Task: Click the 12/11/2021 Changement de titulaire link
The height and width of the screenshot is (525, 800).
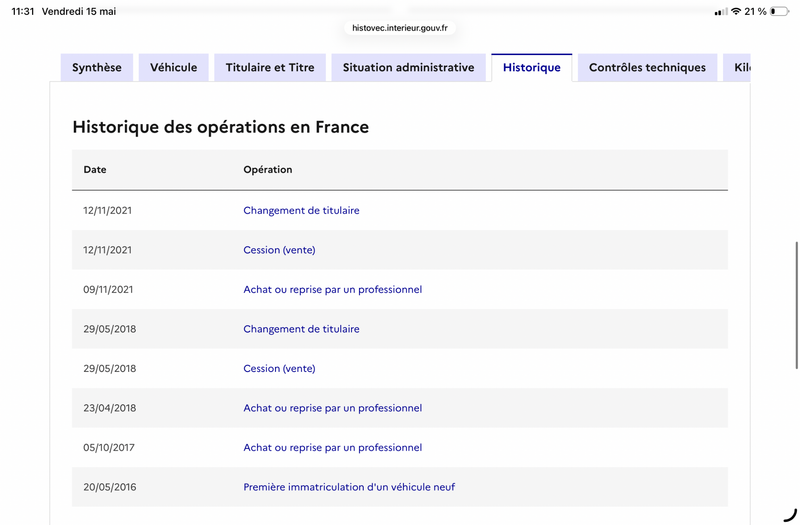Action: pos(301,210)
